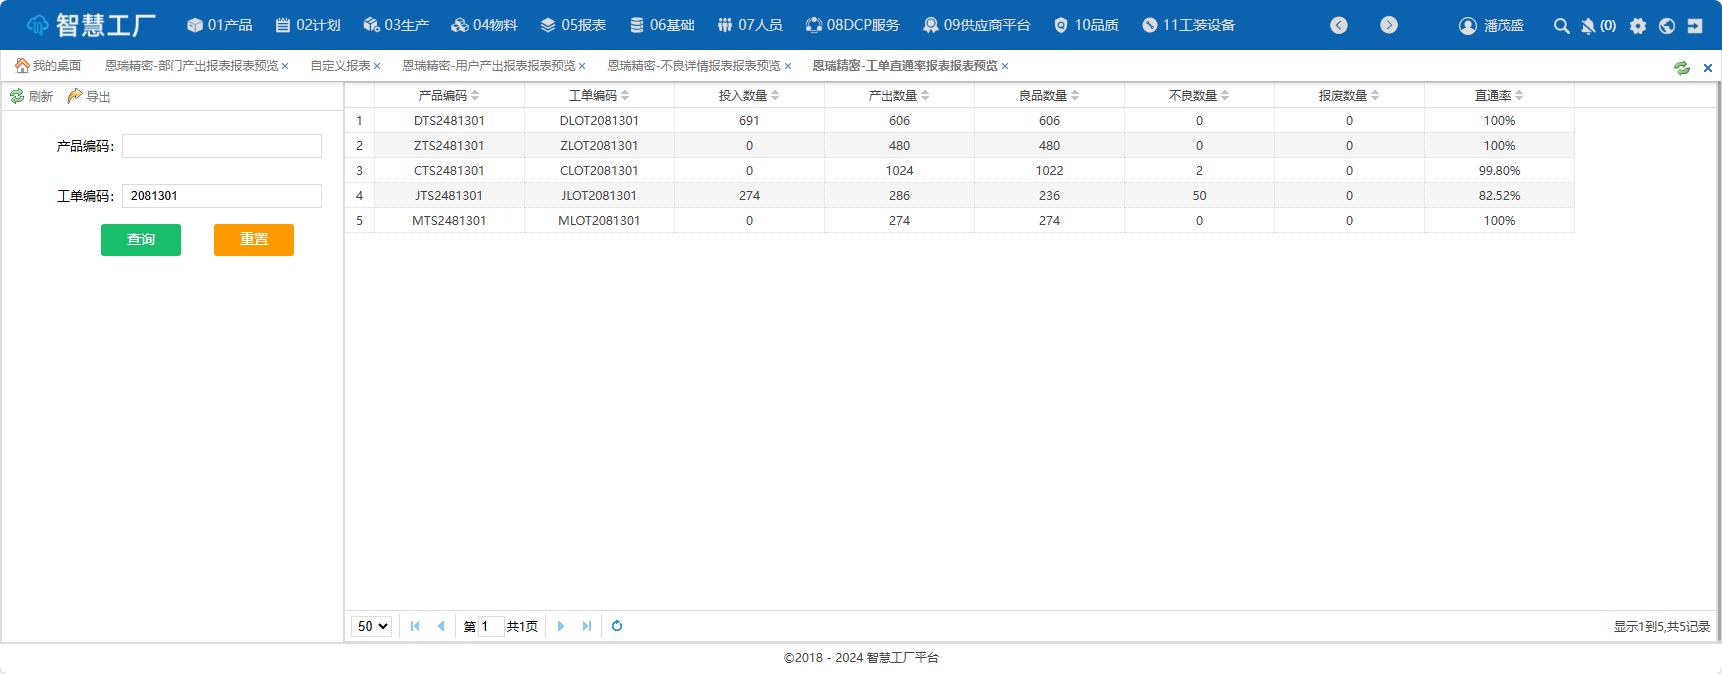This screenshot has height=674, width=1722.
Task: Click the orange 重置 button
Action: coord(254,240)
